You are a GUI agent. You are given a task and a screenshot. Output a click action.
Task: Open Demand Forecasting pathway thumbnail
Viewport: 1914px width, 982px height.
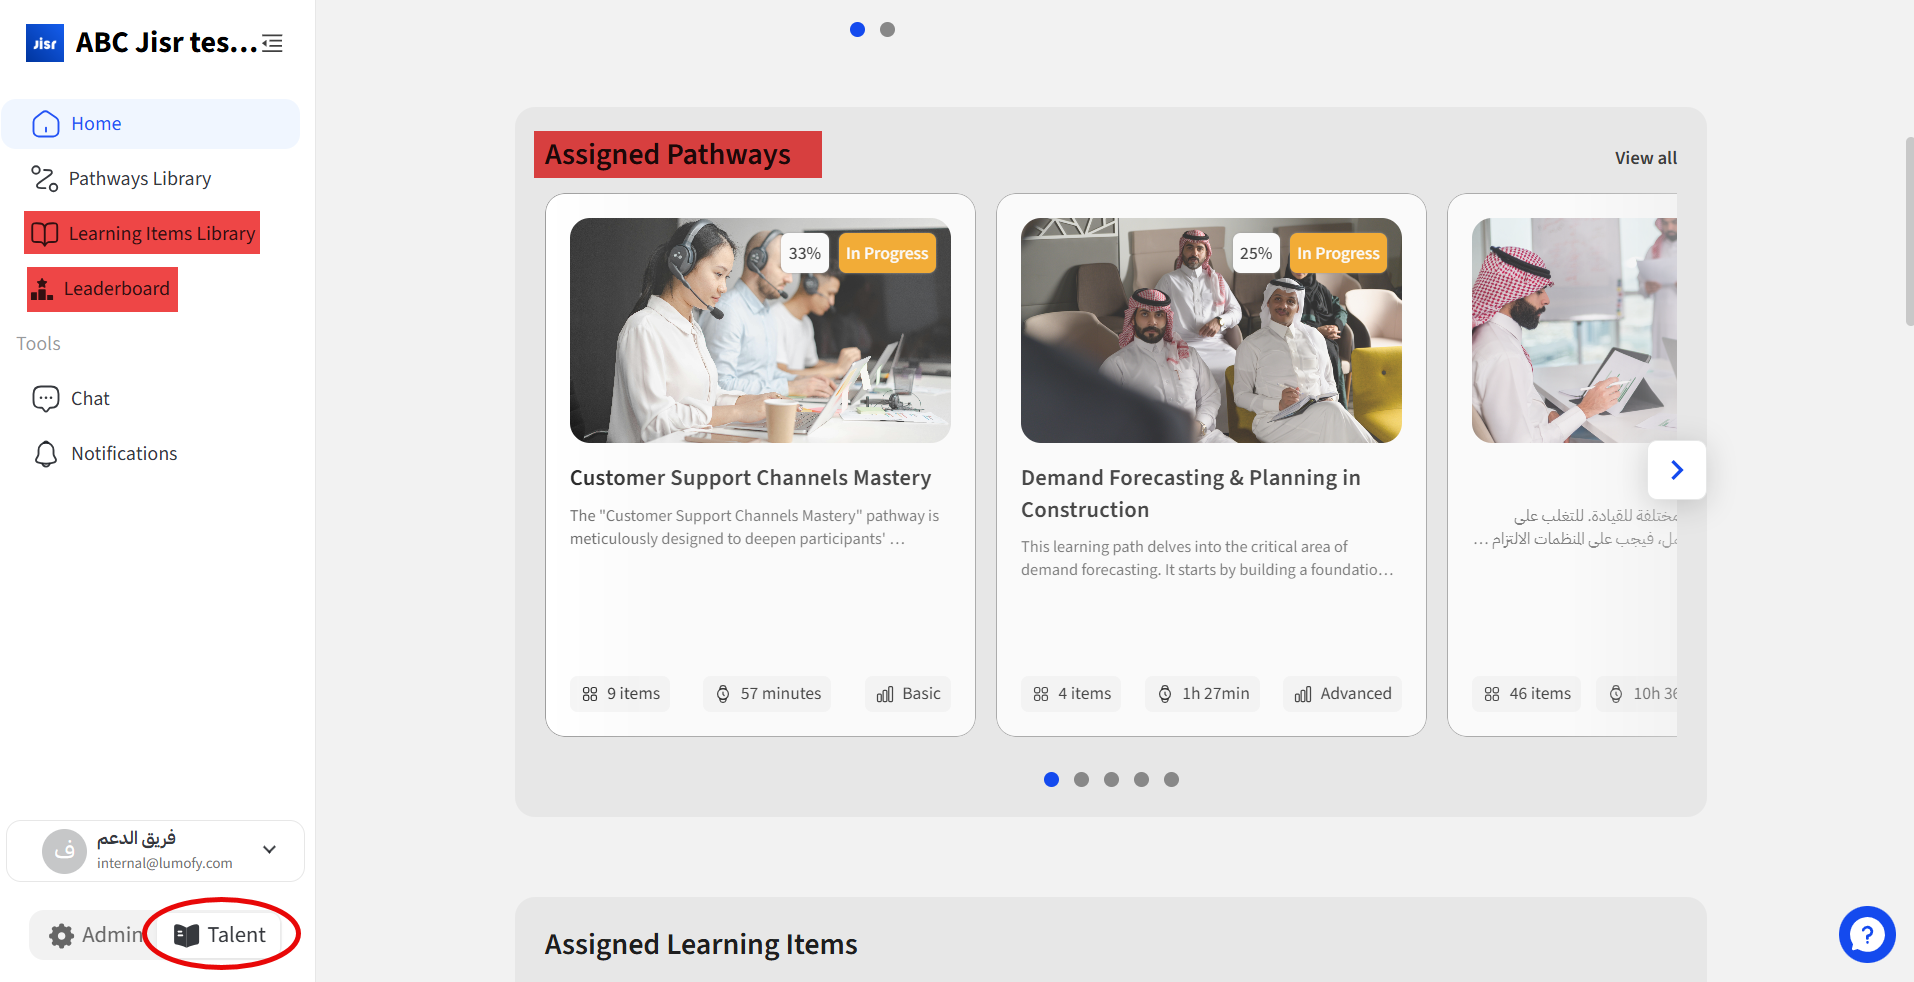coord(1211,330)
